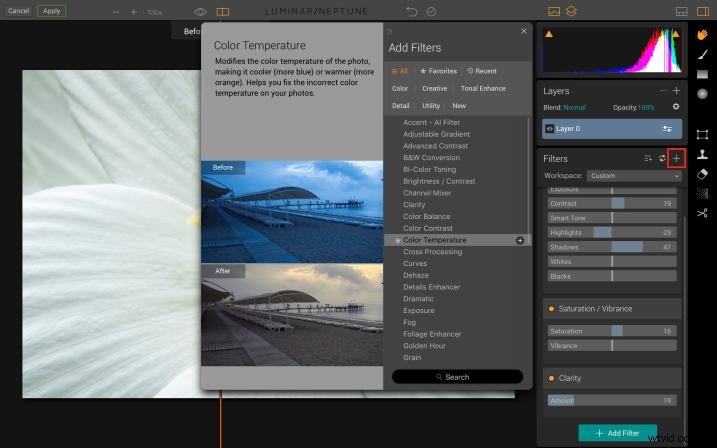This screenshot has width=717, height=448.
Task: Toggle the histogram panel icon
Action: click(x=554, y=11)
